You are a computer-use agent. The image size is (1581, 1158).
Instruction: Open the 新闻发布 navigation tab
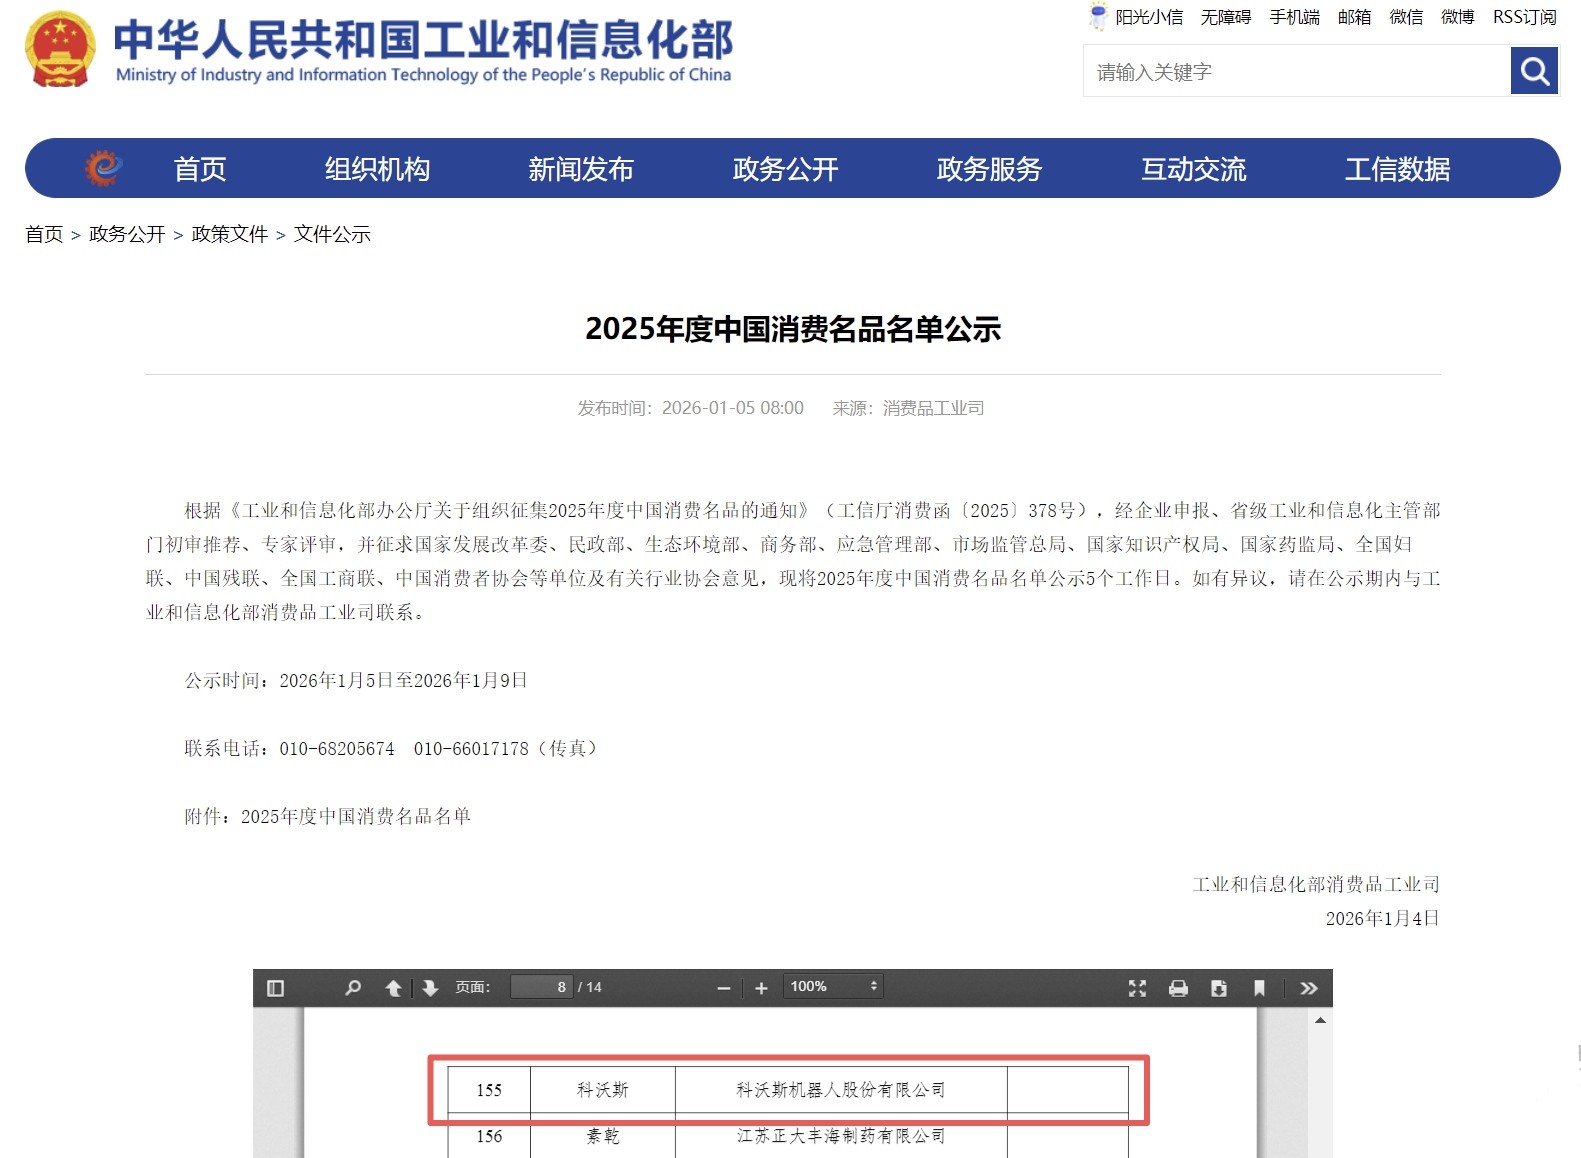(x=581, y=169)
